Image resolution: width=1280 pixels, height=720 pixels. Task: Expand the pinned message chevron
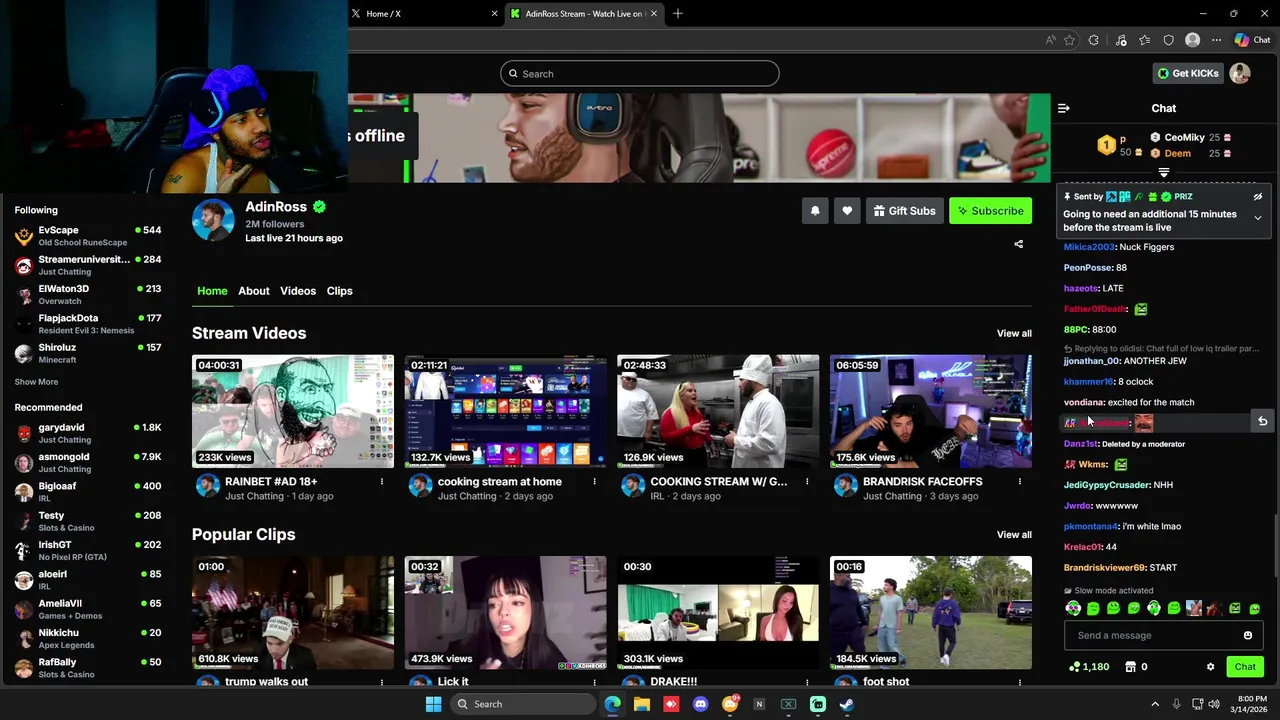click(x=1258, y=218)
